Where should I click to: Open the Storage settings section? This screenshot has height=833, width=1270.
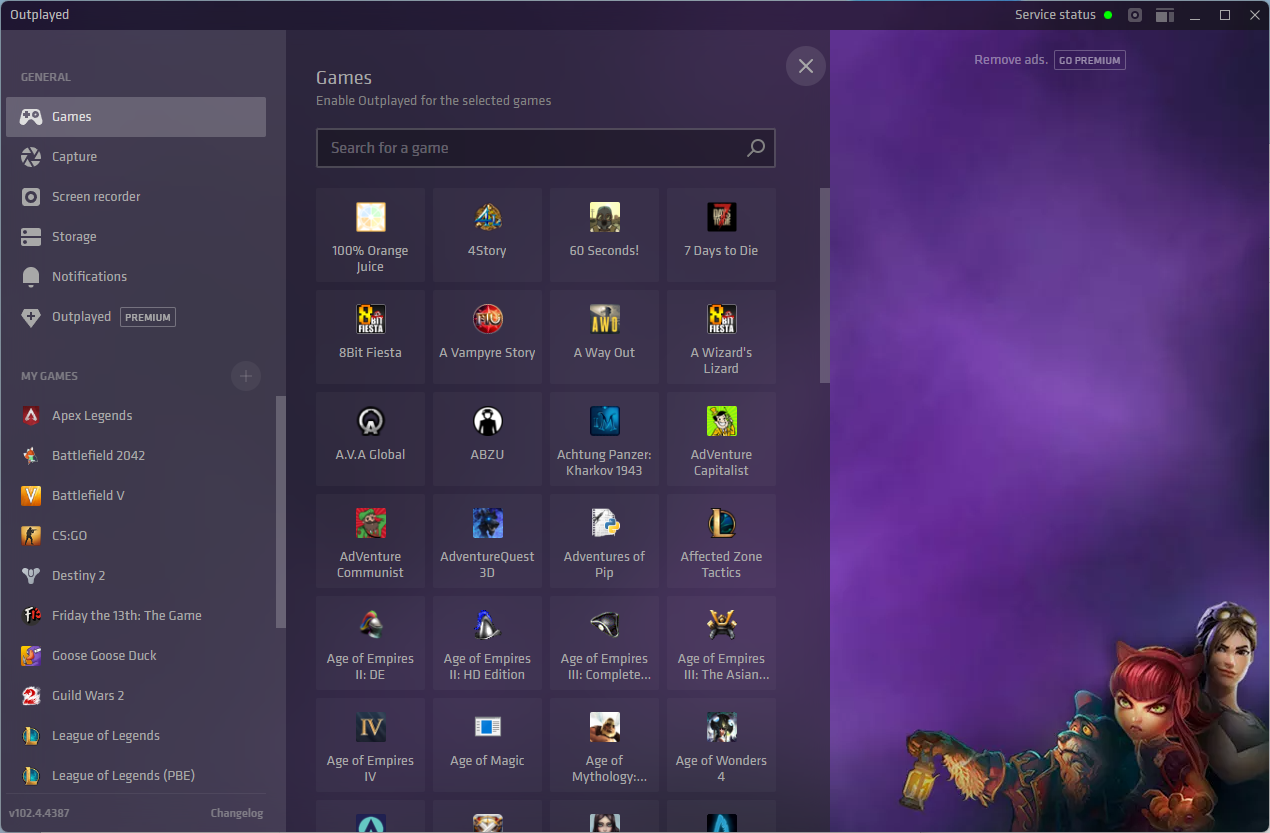(136, 237)
